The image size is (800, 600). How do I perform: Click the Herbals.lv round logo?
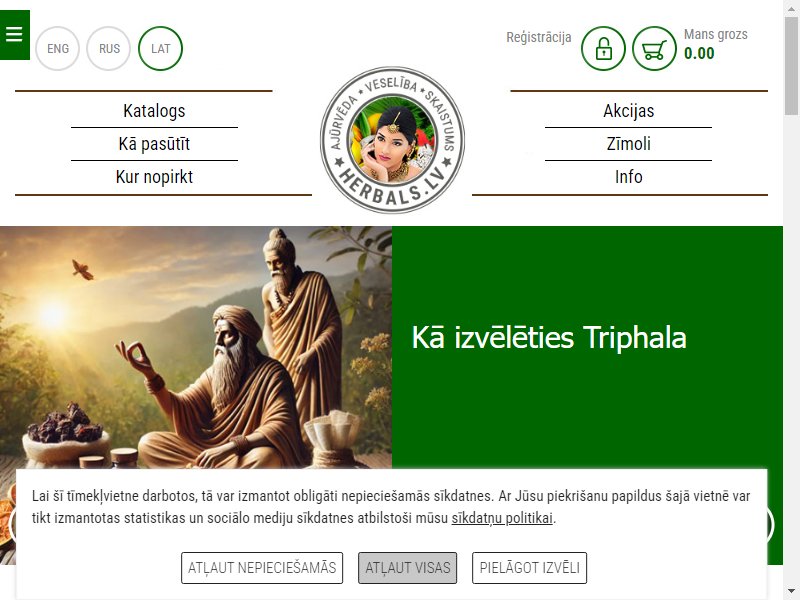tap(392, 140)
